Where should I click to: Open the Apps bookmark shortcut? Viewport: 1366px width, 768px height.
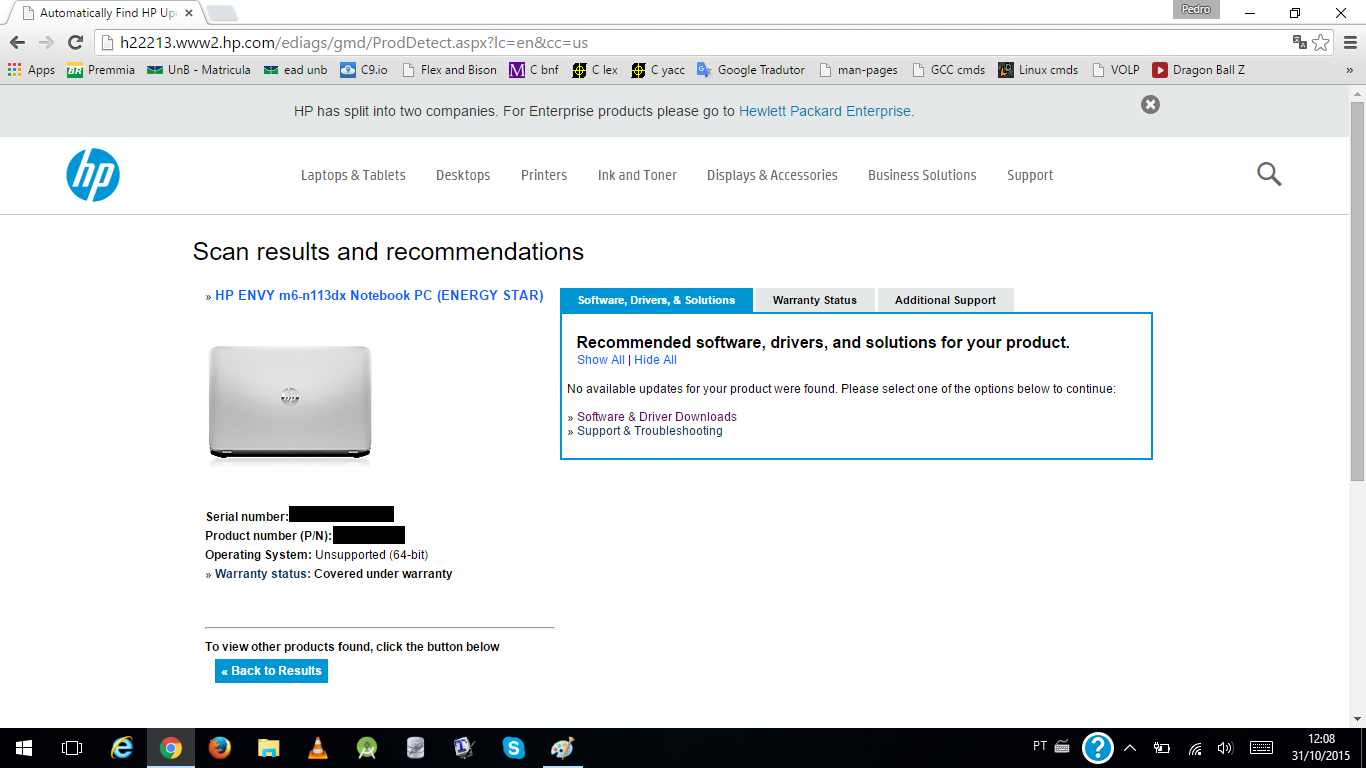[x=31, y=70]
